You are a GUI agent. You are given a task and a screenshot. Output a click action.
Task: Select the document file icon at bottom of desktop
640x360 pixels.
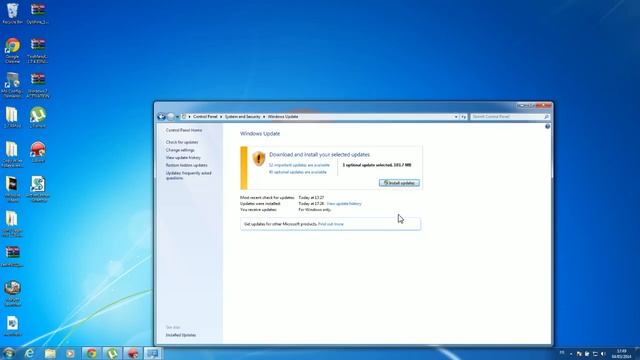(x=12, y=326)
